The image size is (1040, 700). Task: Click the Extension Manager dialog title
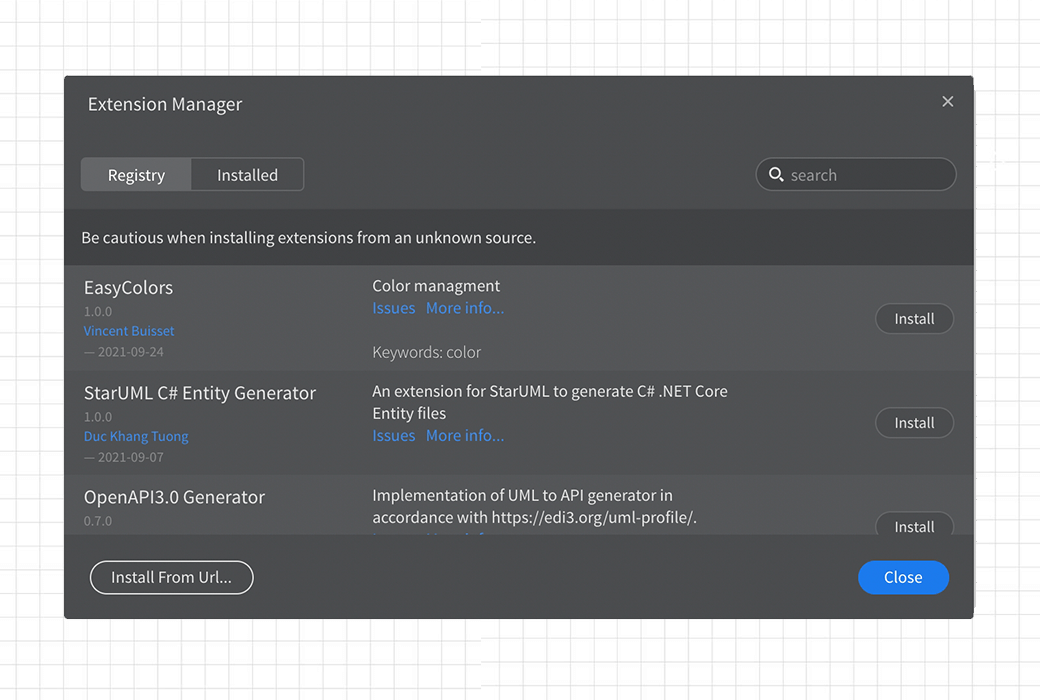(x=164, y=104)
